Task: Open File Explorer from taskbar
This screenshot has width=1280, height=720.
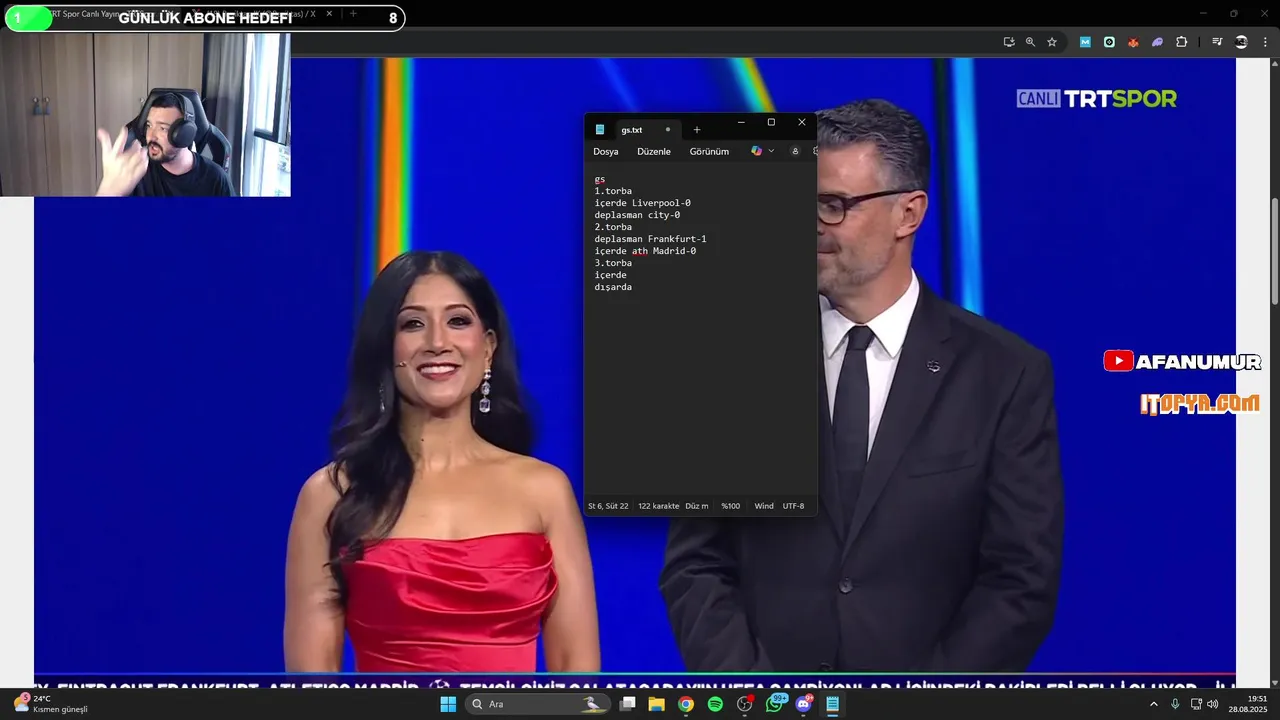Action: pos(656,704)
